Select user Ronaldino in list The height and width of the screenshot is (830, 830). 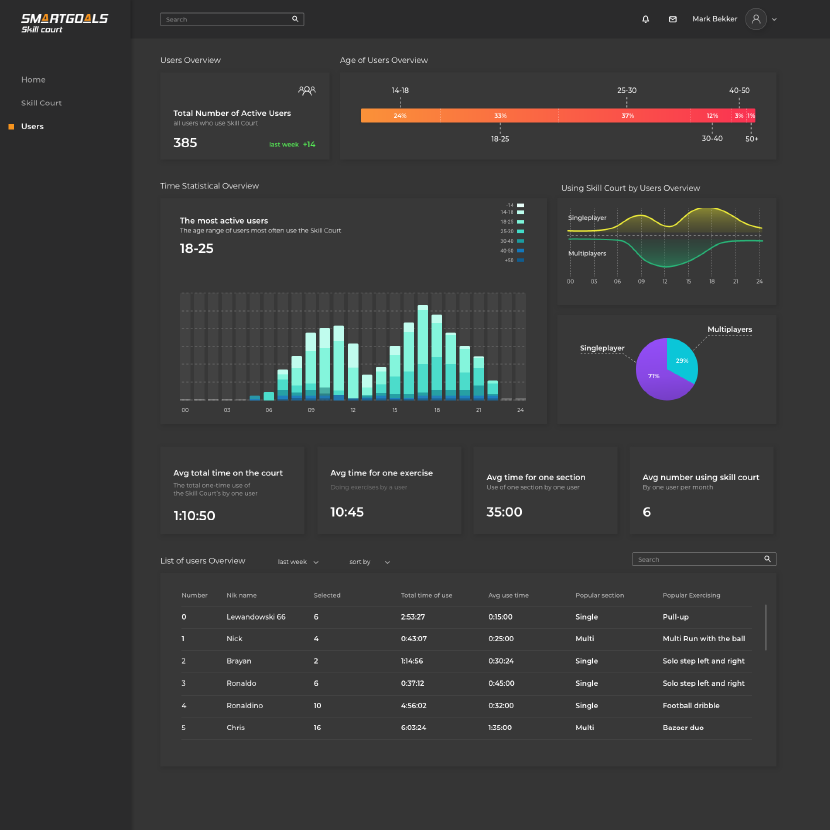[x=245, y=705]
